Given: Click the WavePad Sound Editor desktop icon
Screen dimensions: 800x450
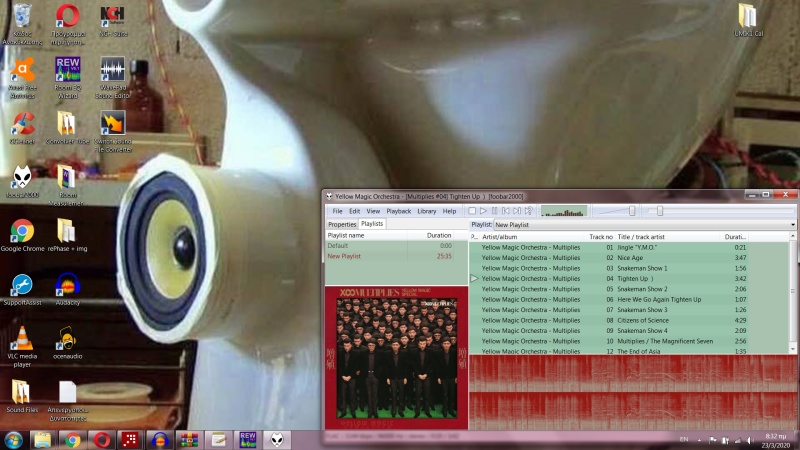Looking at the screenshot, I should click(113, 78).
